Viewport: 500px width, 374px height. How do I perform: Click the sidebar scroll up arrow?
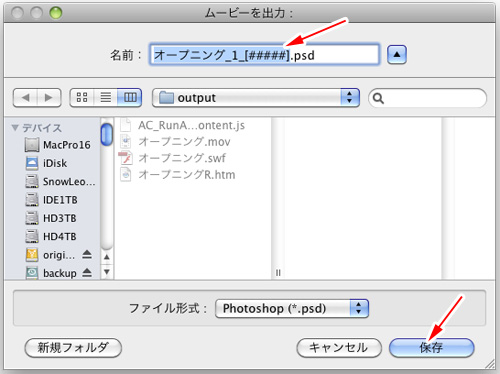pyautogui.click(x=107, y=257)
